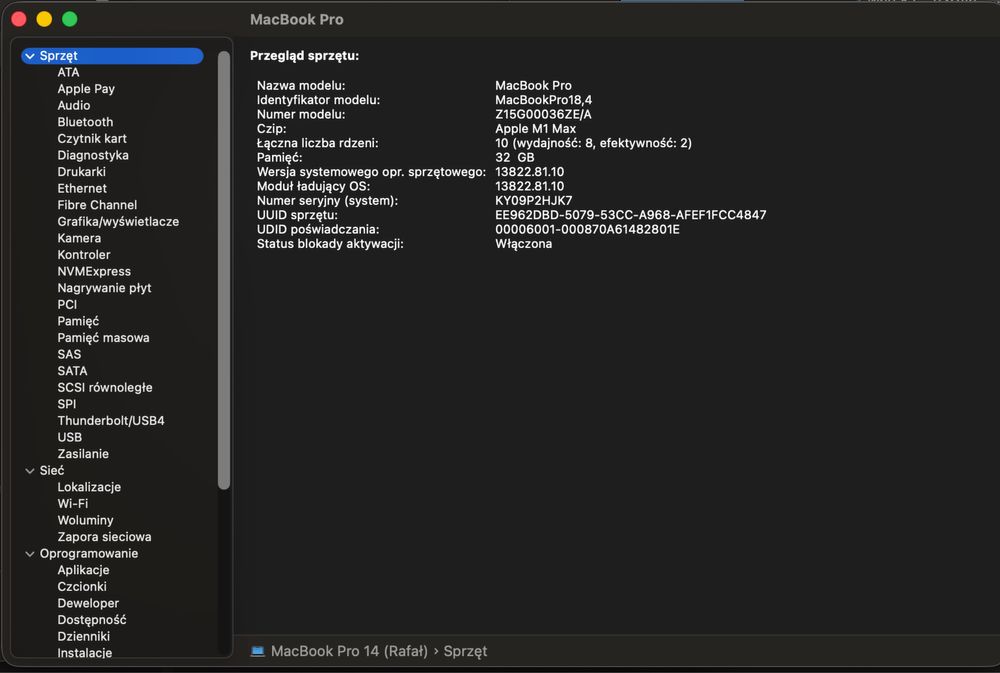Collapse the Oprogramowanie section chevron
Screen dimensions: 1000x673
click(30, 554)
